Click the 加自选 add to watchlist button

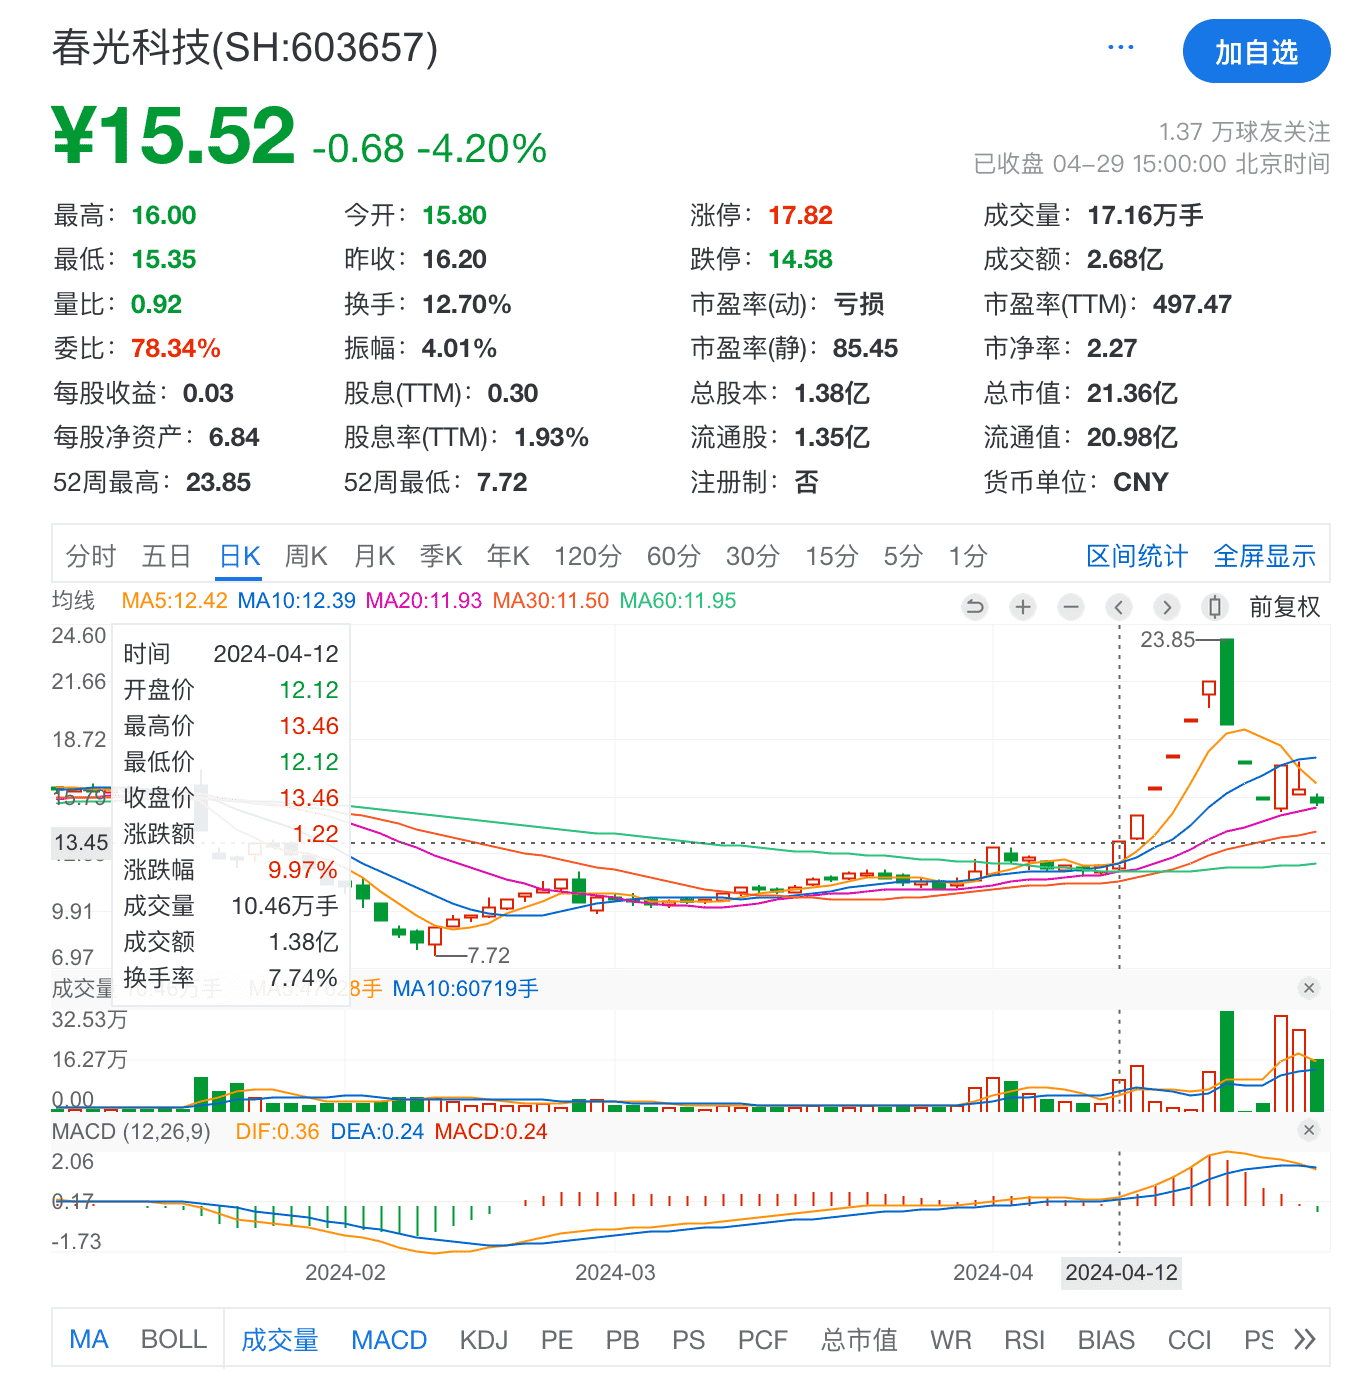[x=1256, y=52]
